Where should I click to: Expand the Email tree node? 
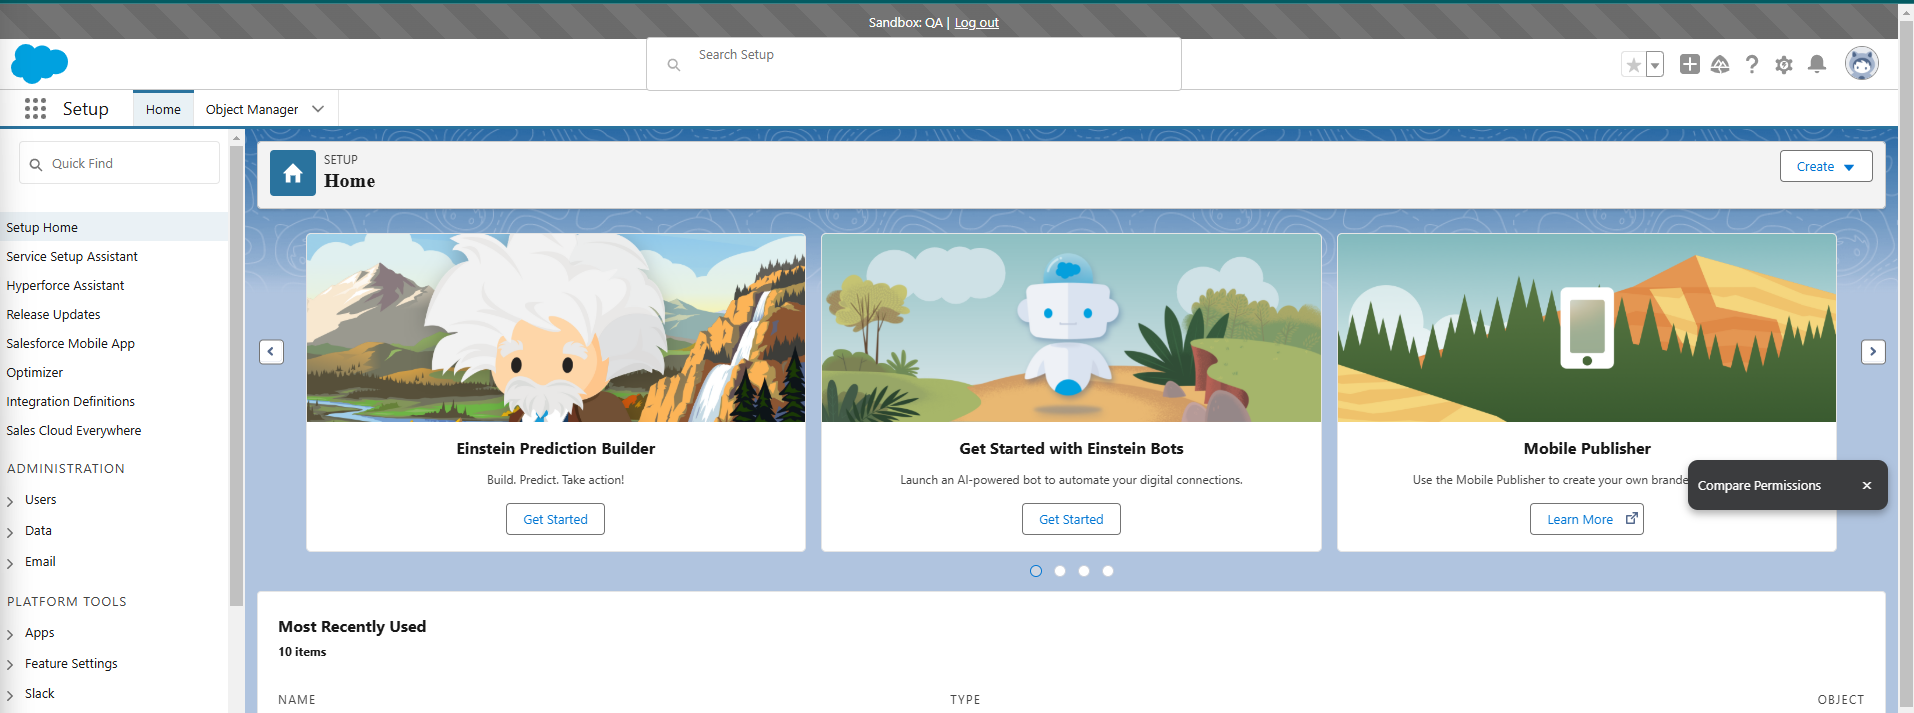pos(10,563)
